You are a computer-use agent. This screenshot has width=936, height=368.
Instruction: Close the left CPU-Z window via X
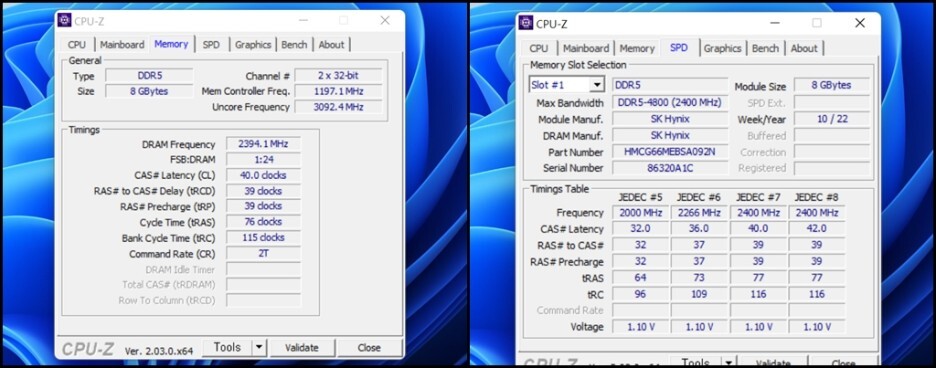click(x=385, y=20)
